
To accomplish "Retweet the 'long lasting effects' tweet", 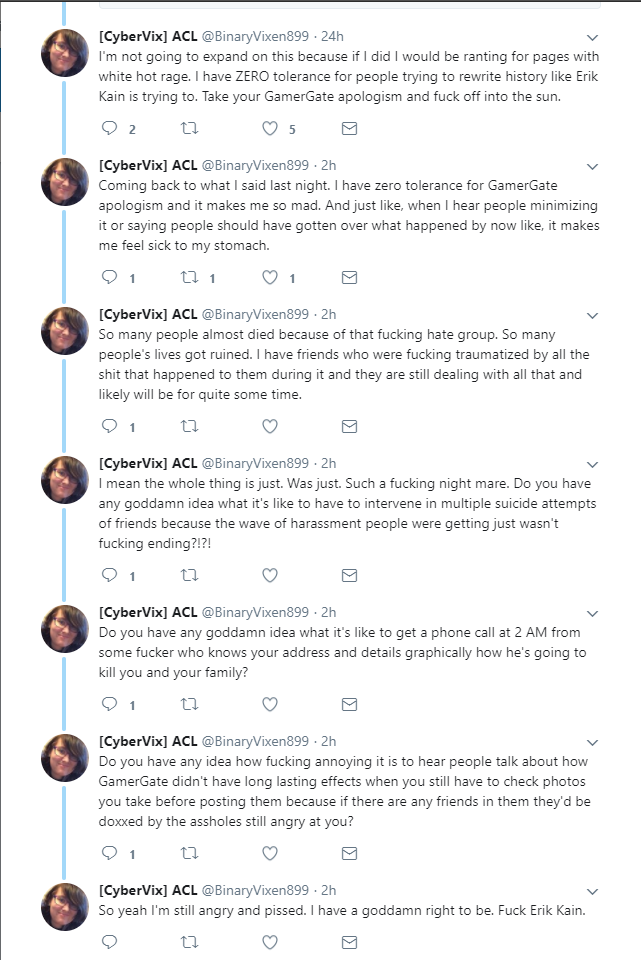I will pyautogui.click(x=189, y=853).
